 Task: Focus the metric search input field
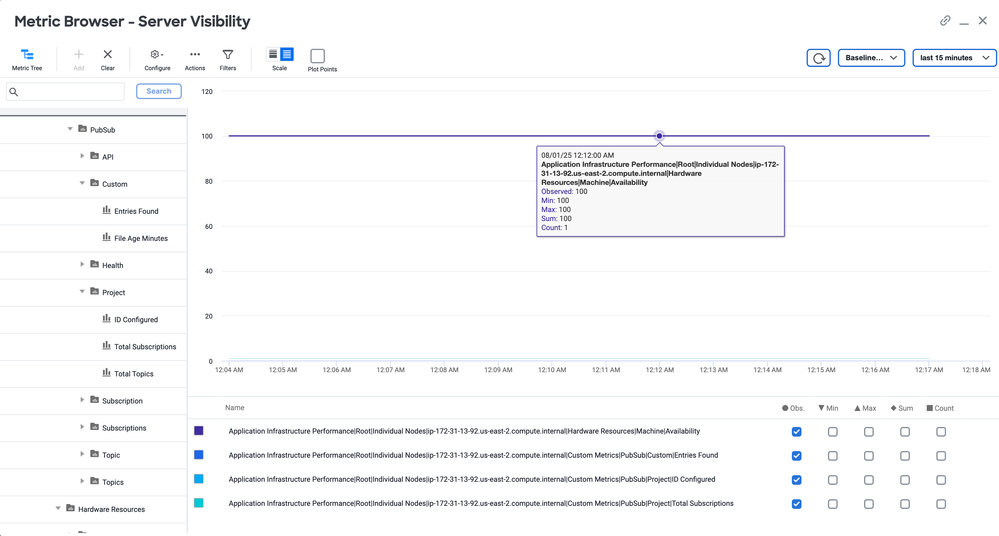click(66, 92)
